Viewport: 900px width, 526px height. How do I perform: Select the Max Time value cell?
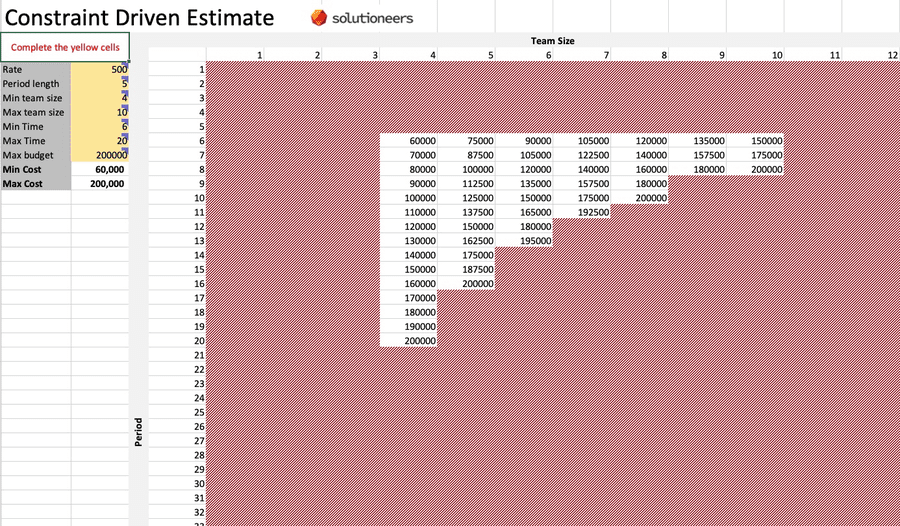coord(100,141)
